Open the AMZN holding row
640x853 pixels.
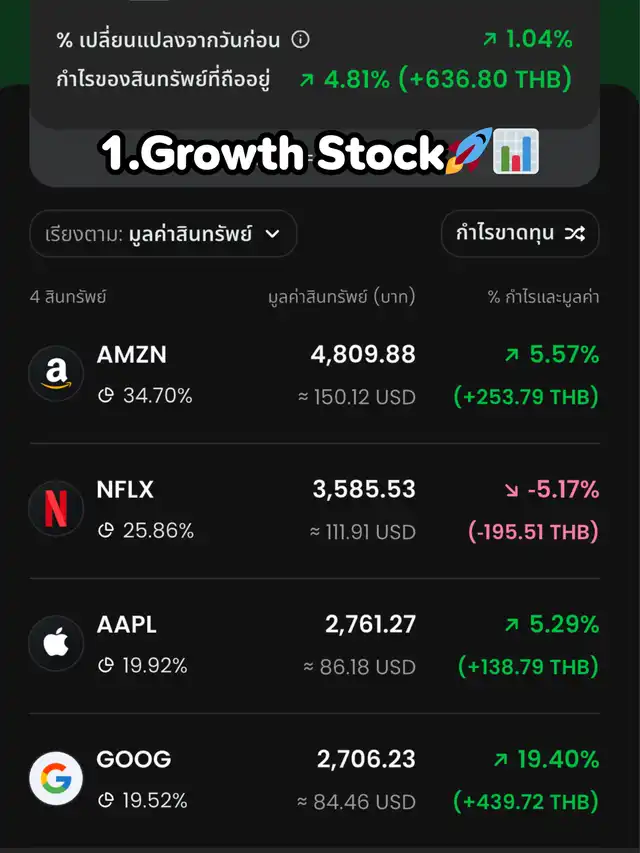pos(320,375)
